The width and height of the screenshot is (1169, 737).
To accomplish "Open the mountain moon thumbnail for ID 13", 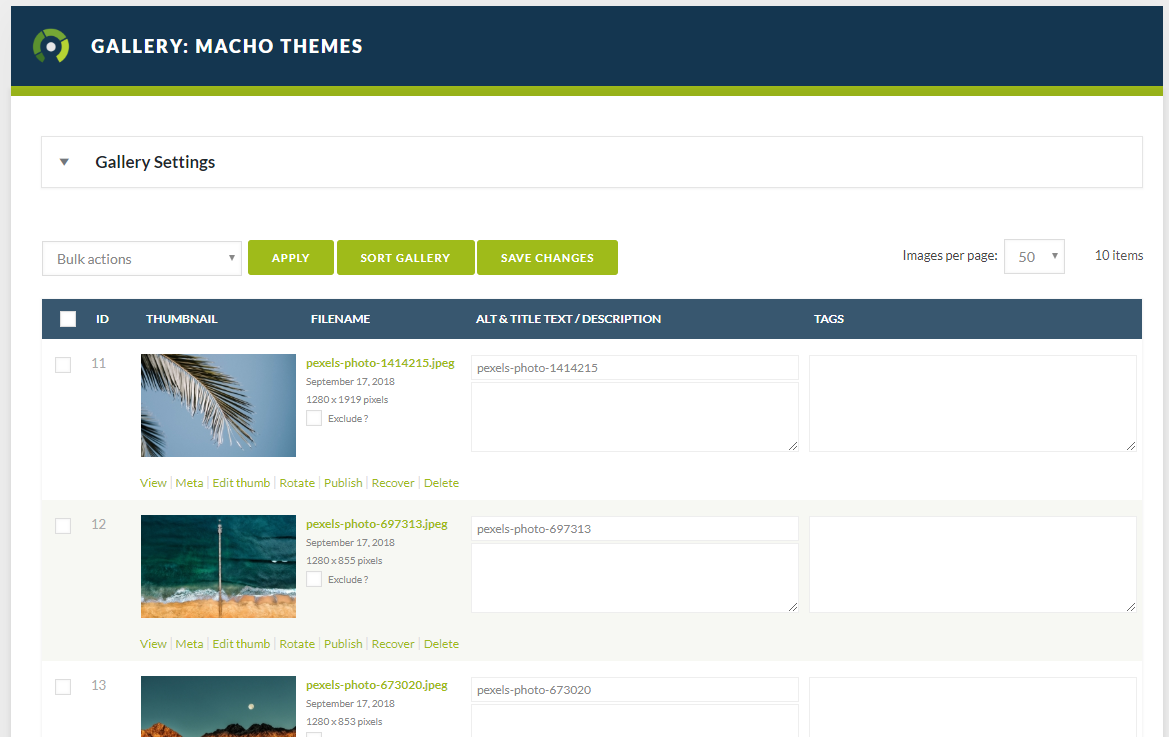I will tap(218, 706).
